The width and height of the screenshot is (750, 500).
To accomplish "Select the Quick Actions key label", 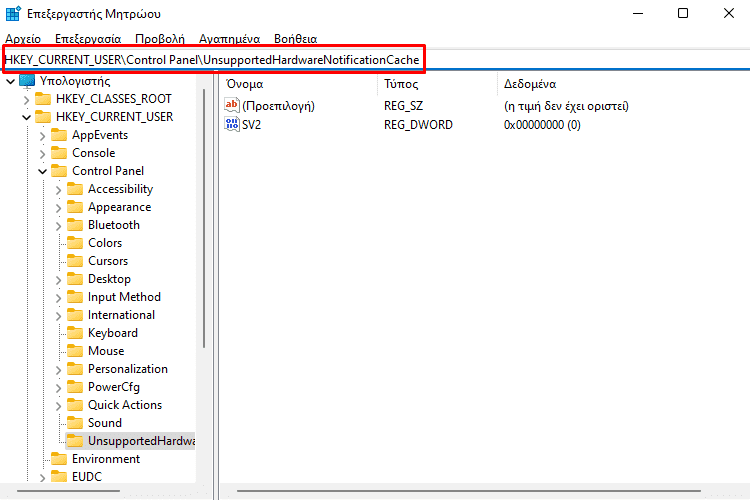I will tap(125, 405).
